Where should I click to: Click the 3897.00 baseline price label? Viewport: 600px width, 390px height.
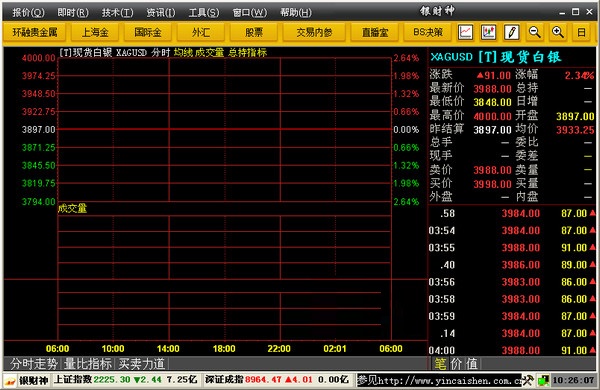[x=38, y=130]
